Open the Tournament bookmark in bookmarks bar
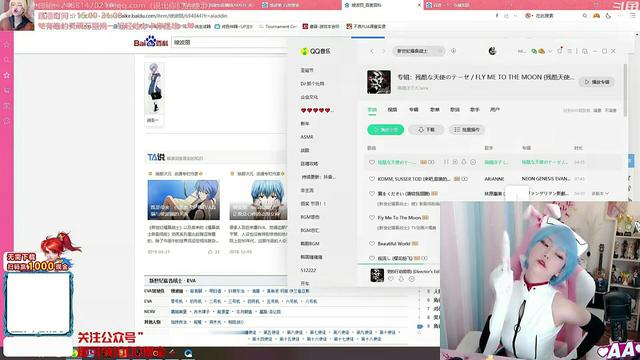 [x=278, y=26]
